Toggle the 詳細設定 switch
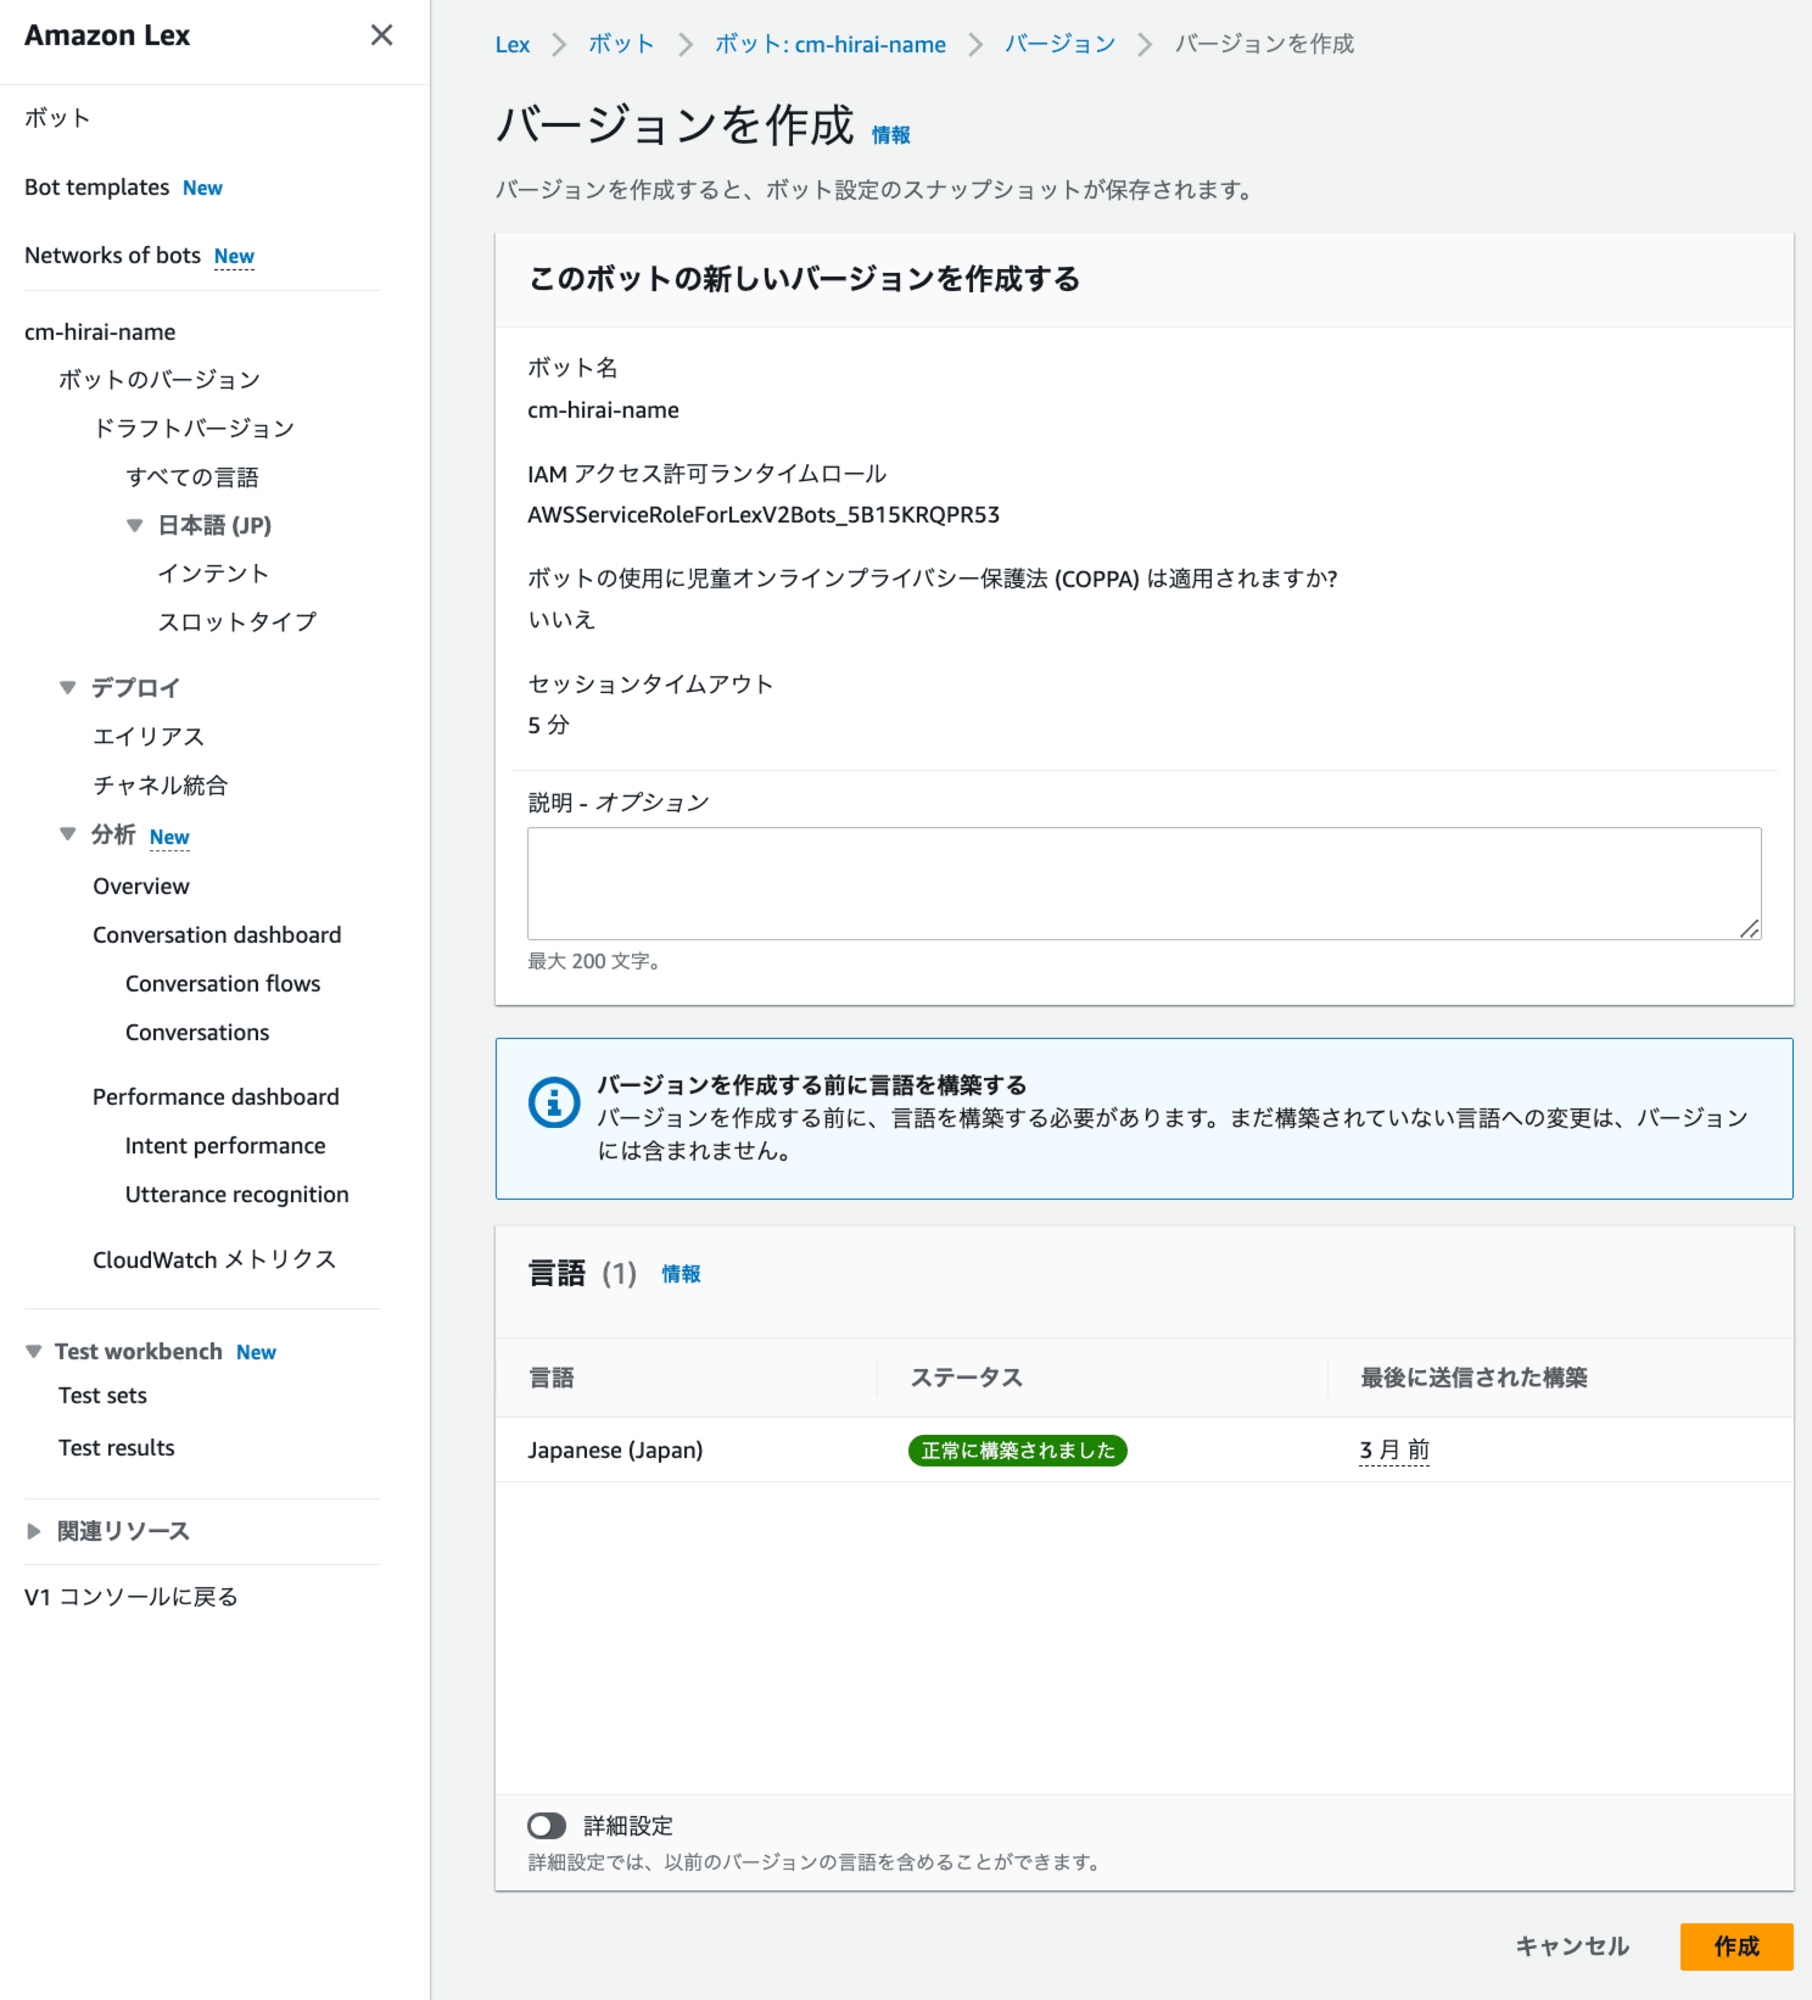This screenshot has height=2000, width=1812. coord(547,1825)
